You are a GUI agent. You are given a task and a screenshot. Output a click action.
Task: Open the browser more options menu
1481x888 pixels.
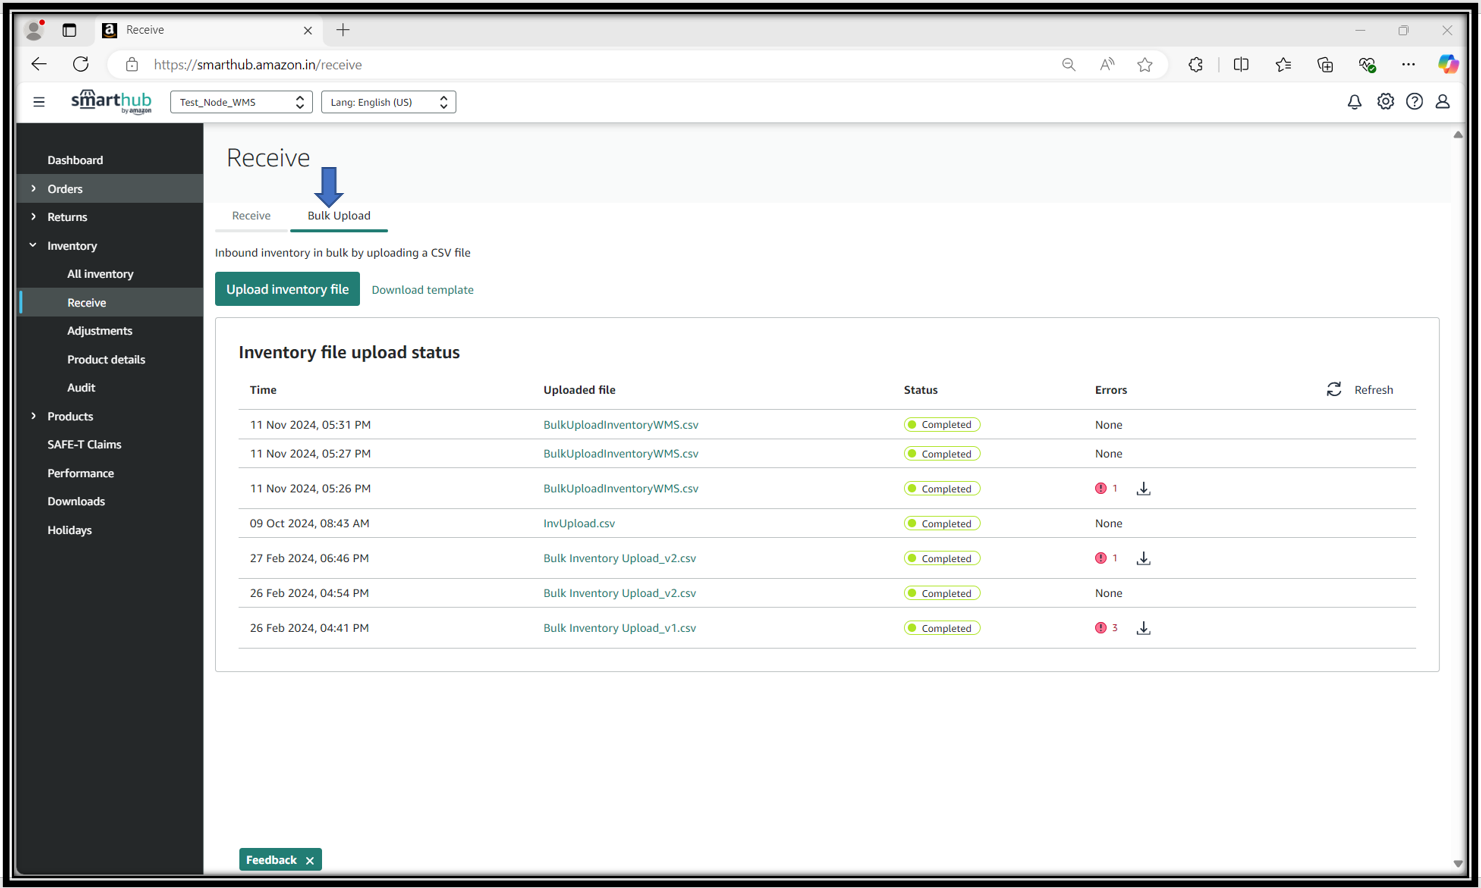(1408, 65)
